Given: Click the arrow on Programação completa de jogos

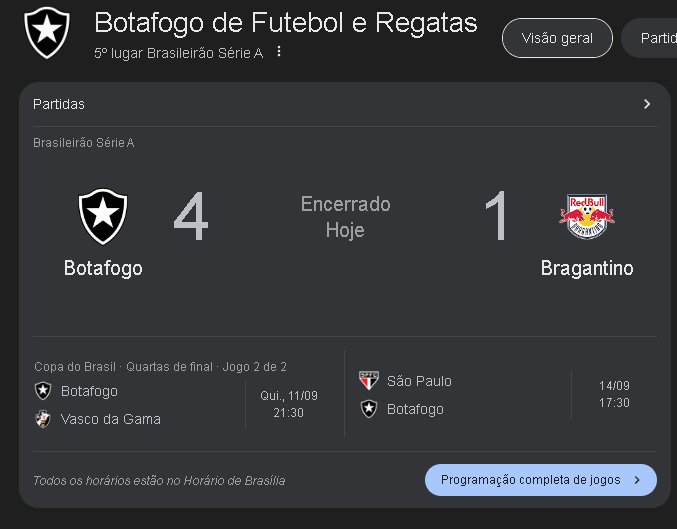Looking at the screenshot, I should 637,480.
